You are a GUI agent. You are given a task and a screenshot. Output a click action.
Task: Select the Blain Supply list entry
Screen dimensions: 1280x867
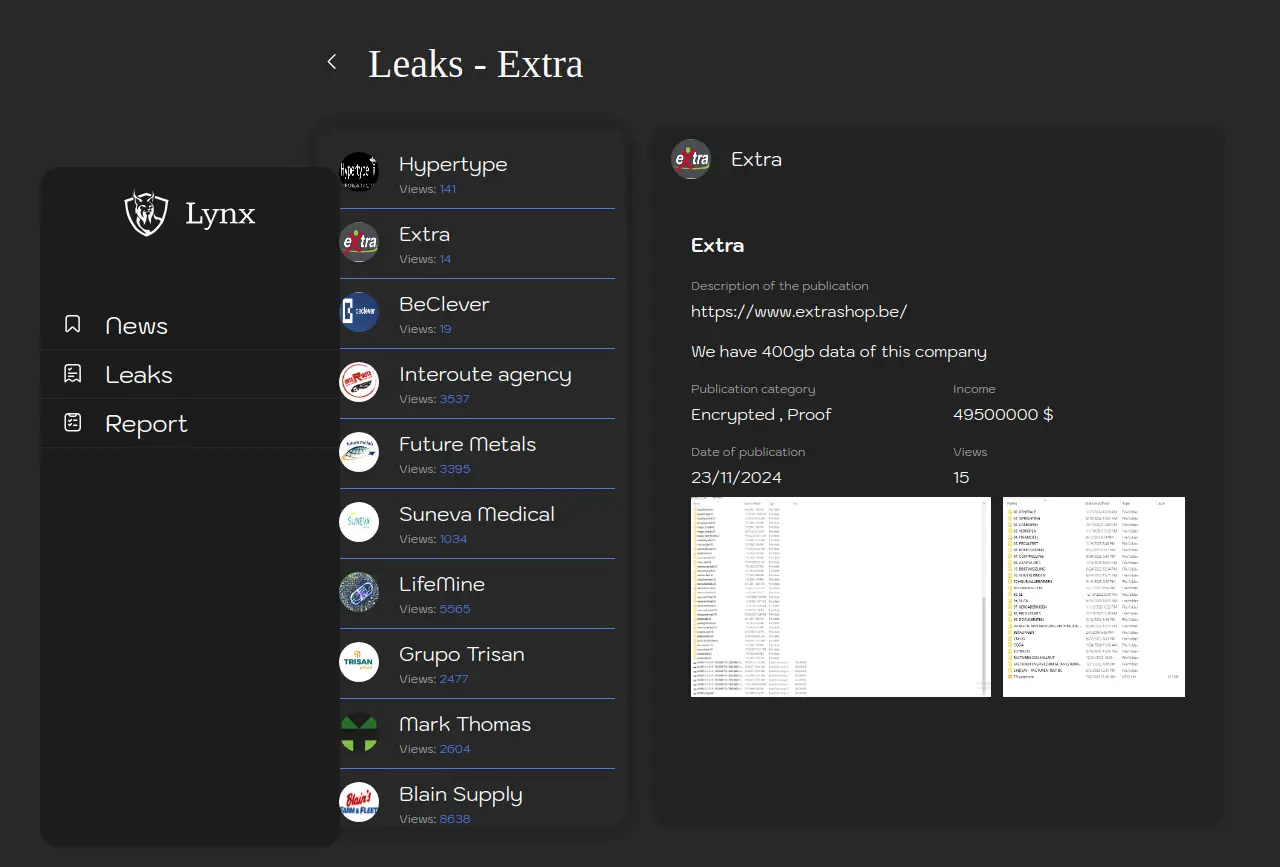tap(461, 803)
